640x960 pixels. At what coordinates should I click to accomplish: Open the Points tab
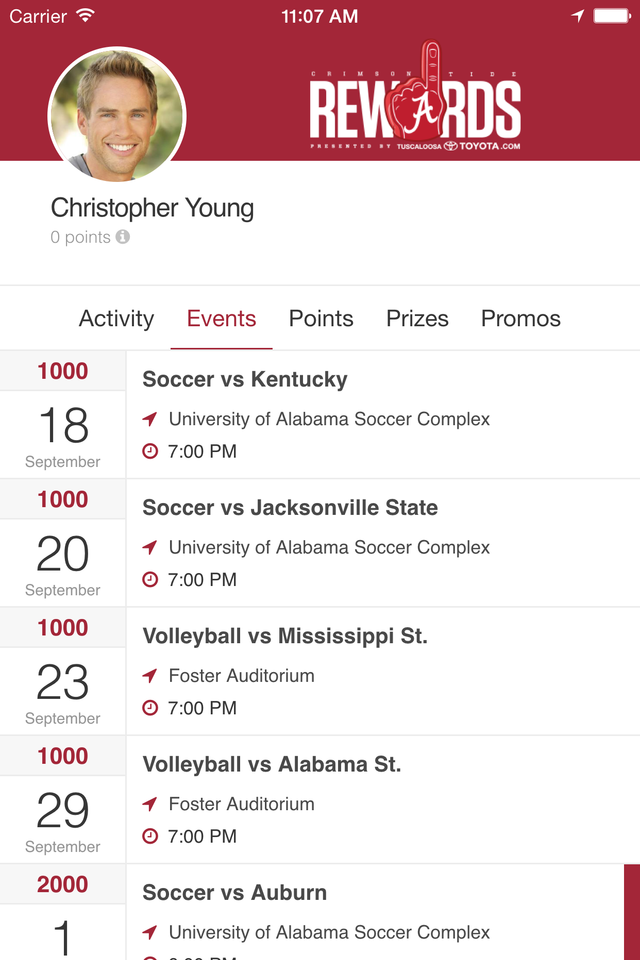[x=321, y=319]
